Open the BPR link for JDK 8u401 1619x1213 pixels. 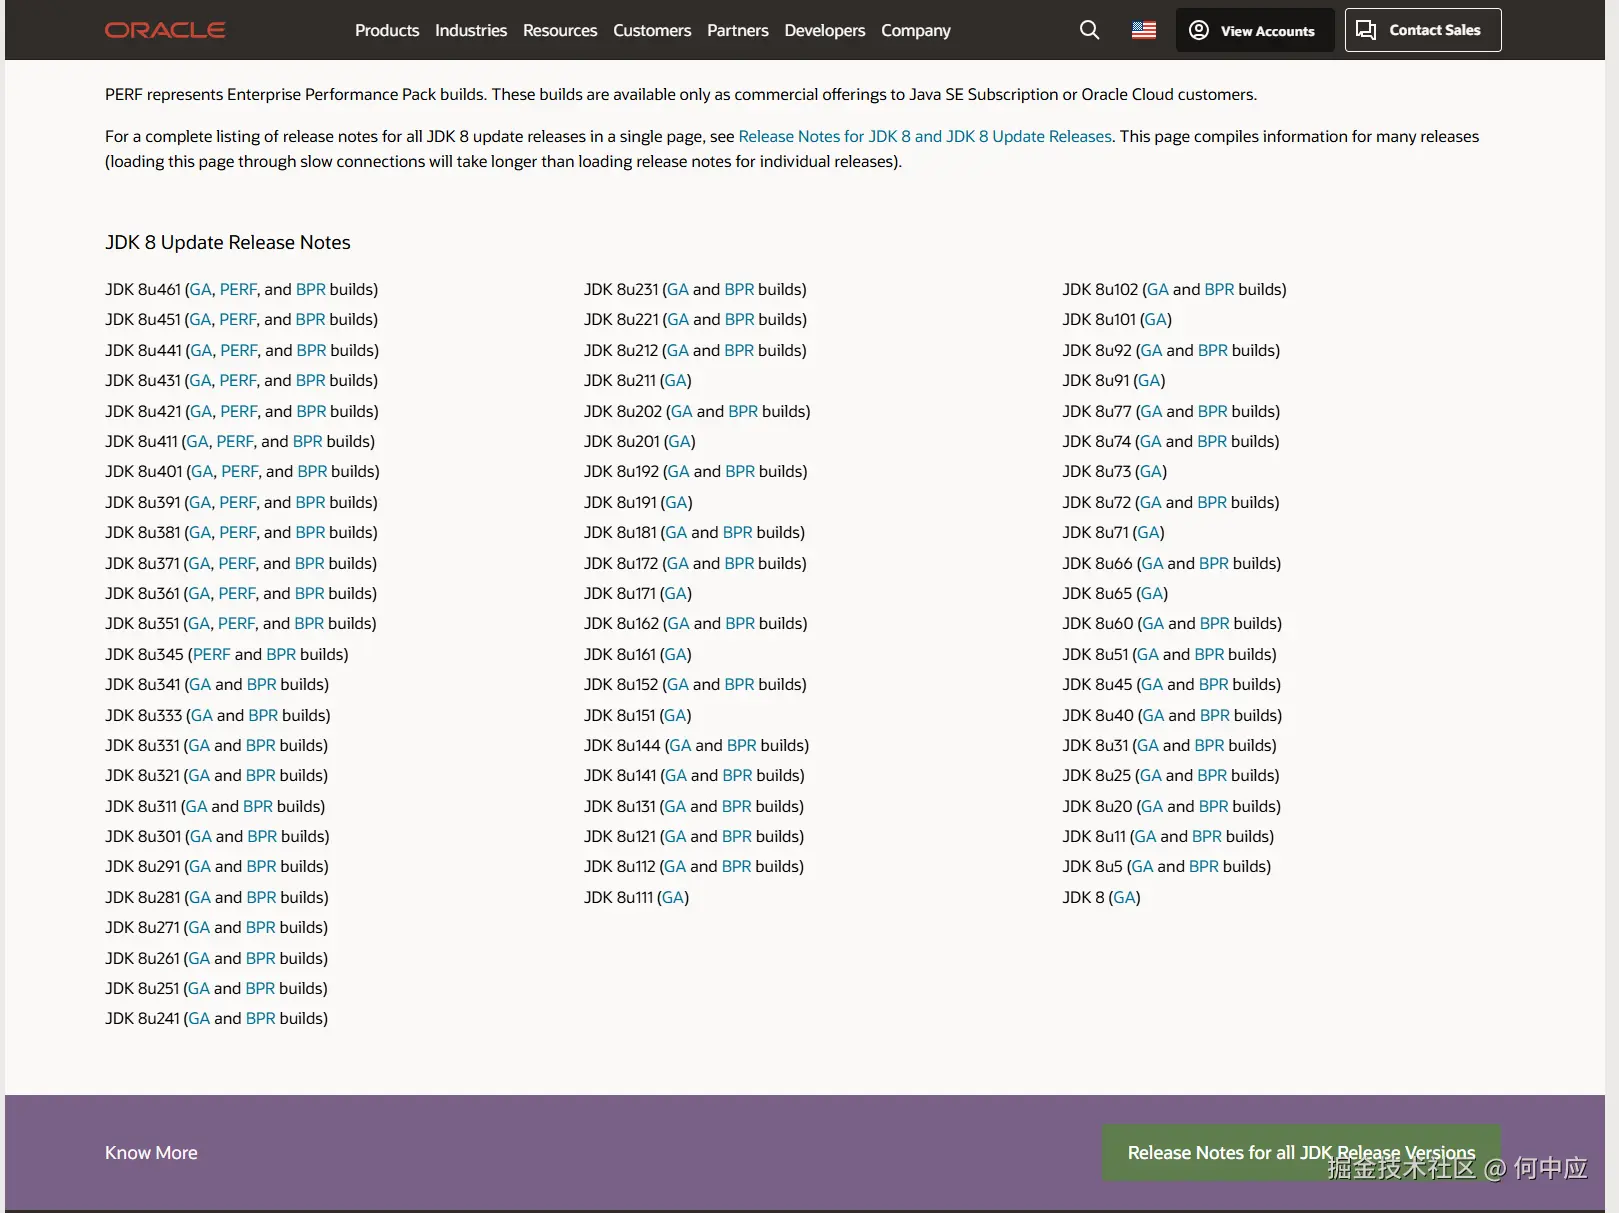tap(312, 471)
